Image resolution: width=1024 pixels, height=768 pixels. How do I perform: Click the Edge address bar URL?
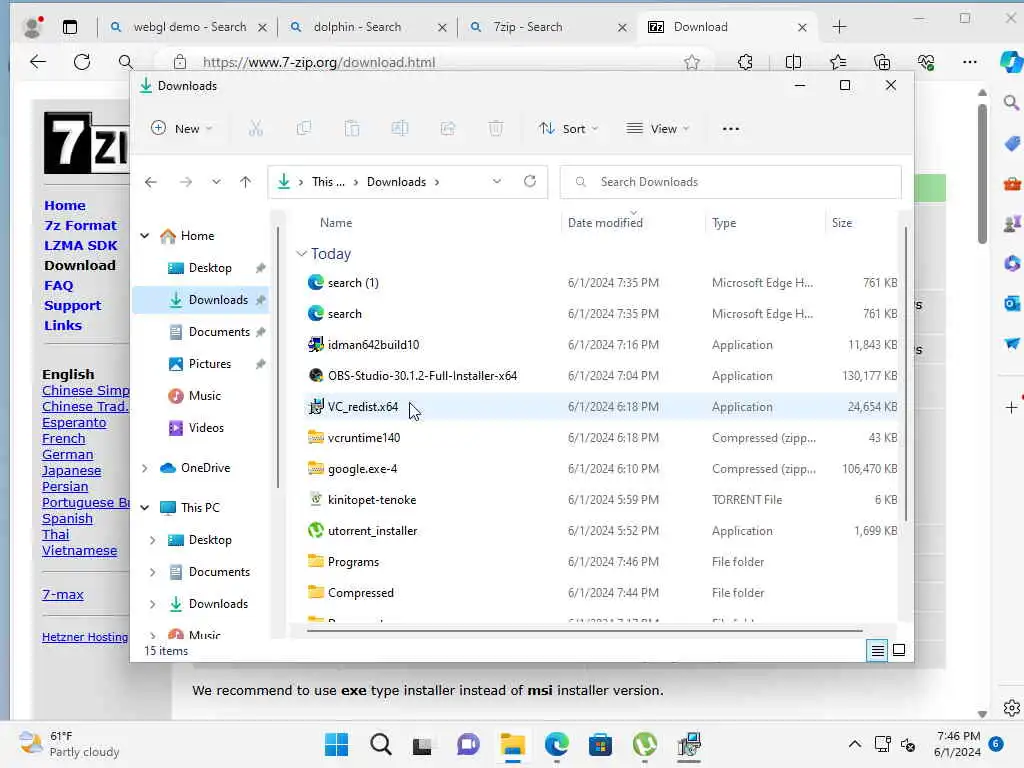coord(319,62)
